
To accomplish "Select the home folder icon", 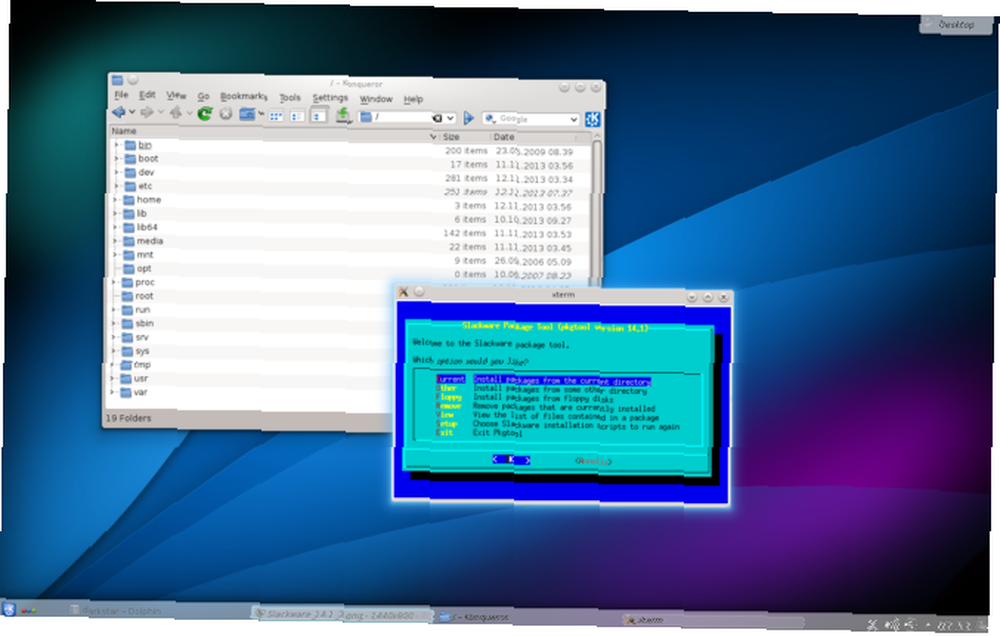I will point(128,200).
